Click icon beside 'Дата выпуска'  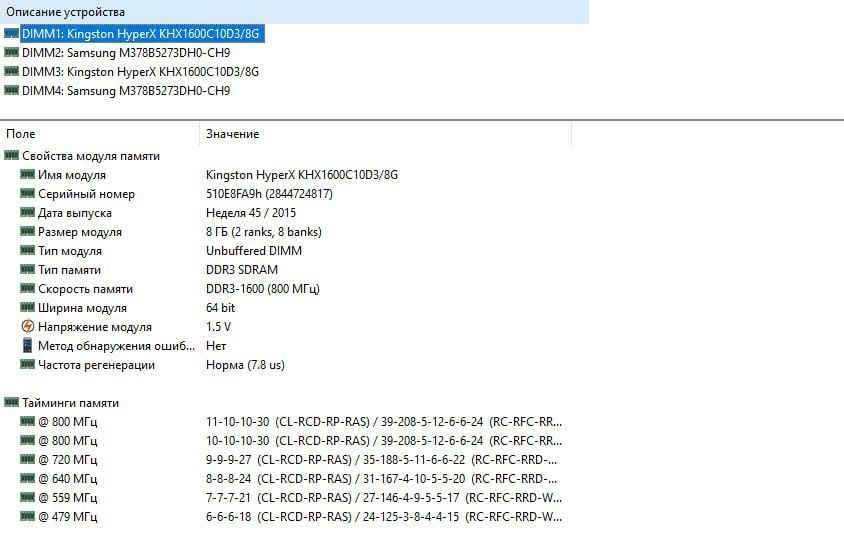coord(27,212)
